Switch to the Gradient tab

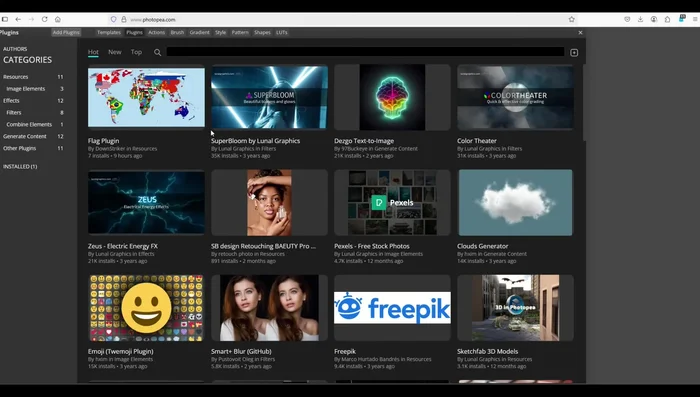pyautogui.click(x=199, y=32)
